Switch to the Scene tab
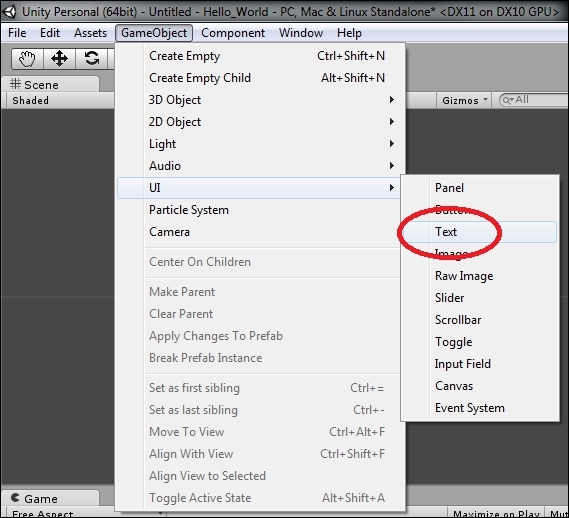This screenshot has height=518, width=569. [50, 85]
